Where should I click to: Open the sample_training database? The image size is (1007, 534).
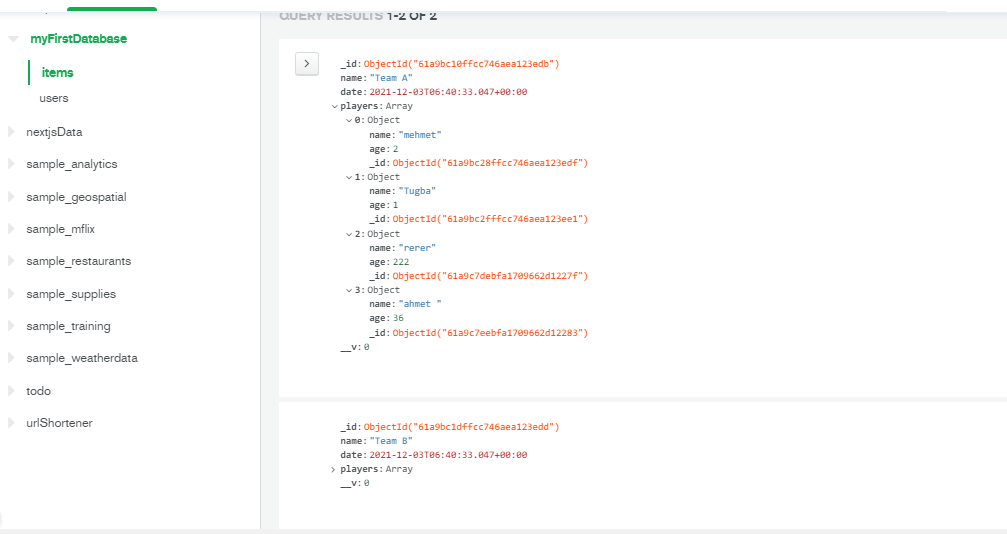(68, 326)
